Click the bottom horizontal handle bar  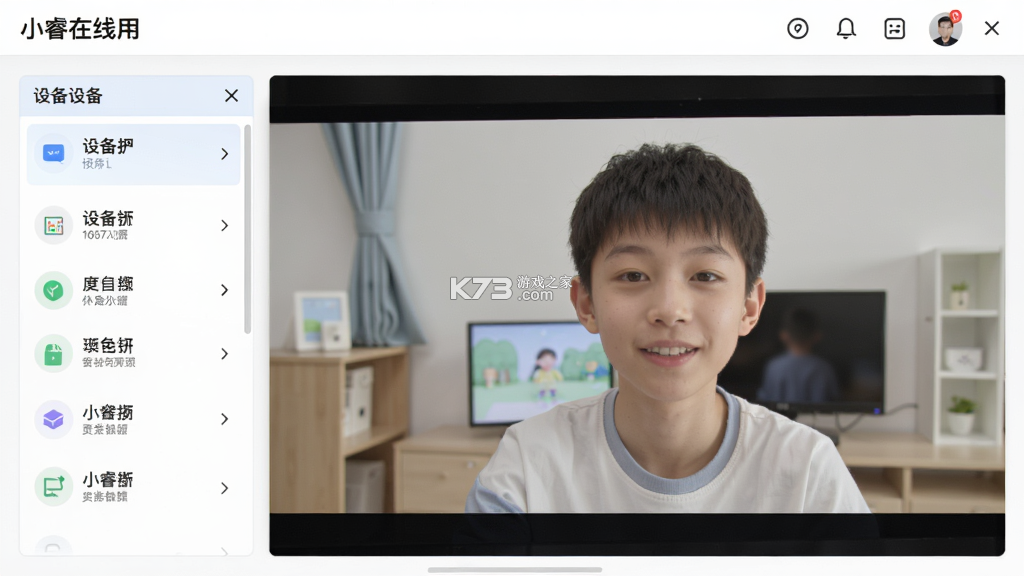[515, 570]
